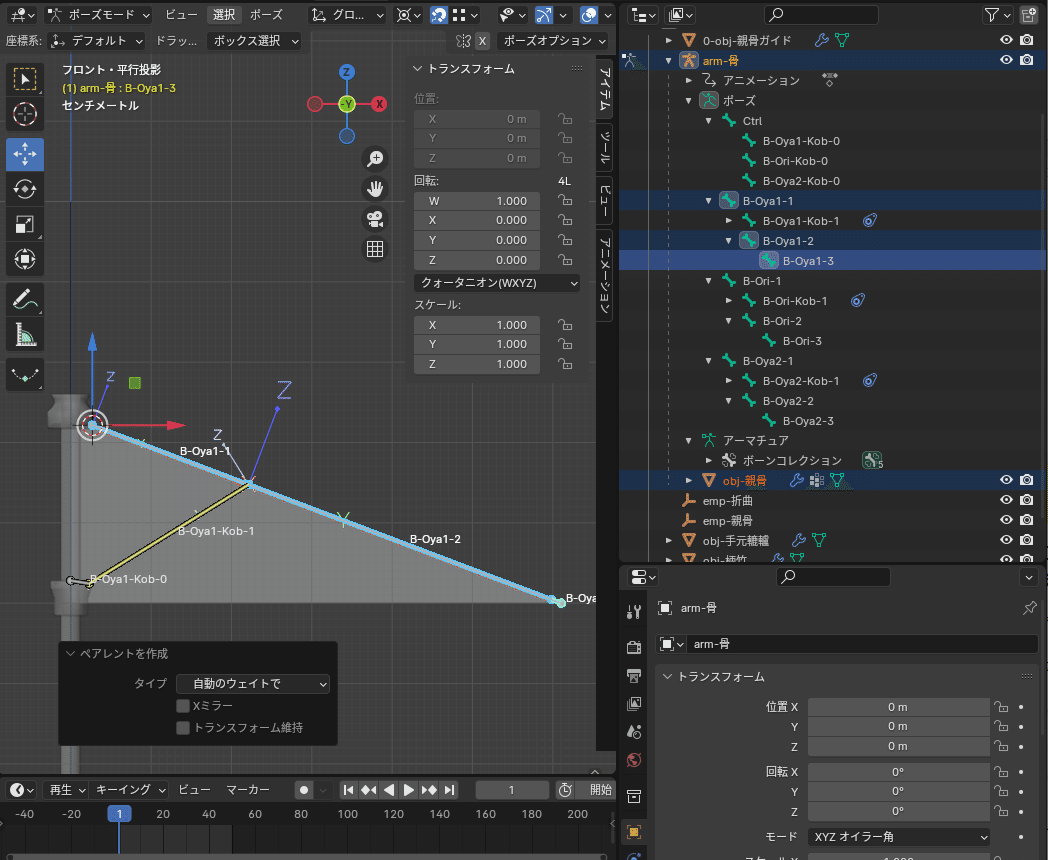
Task: Select the Annotate pencil tool
Action: pyautogui.click(x=25, y=298)
